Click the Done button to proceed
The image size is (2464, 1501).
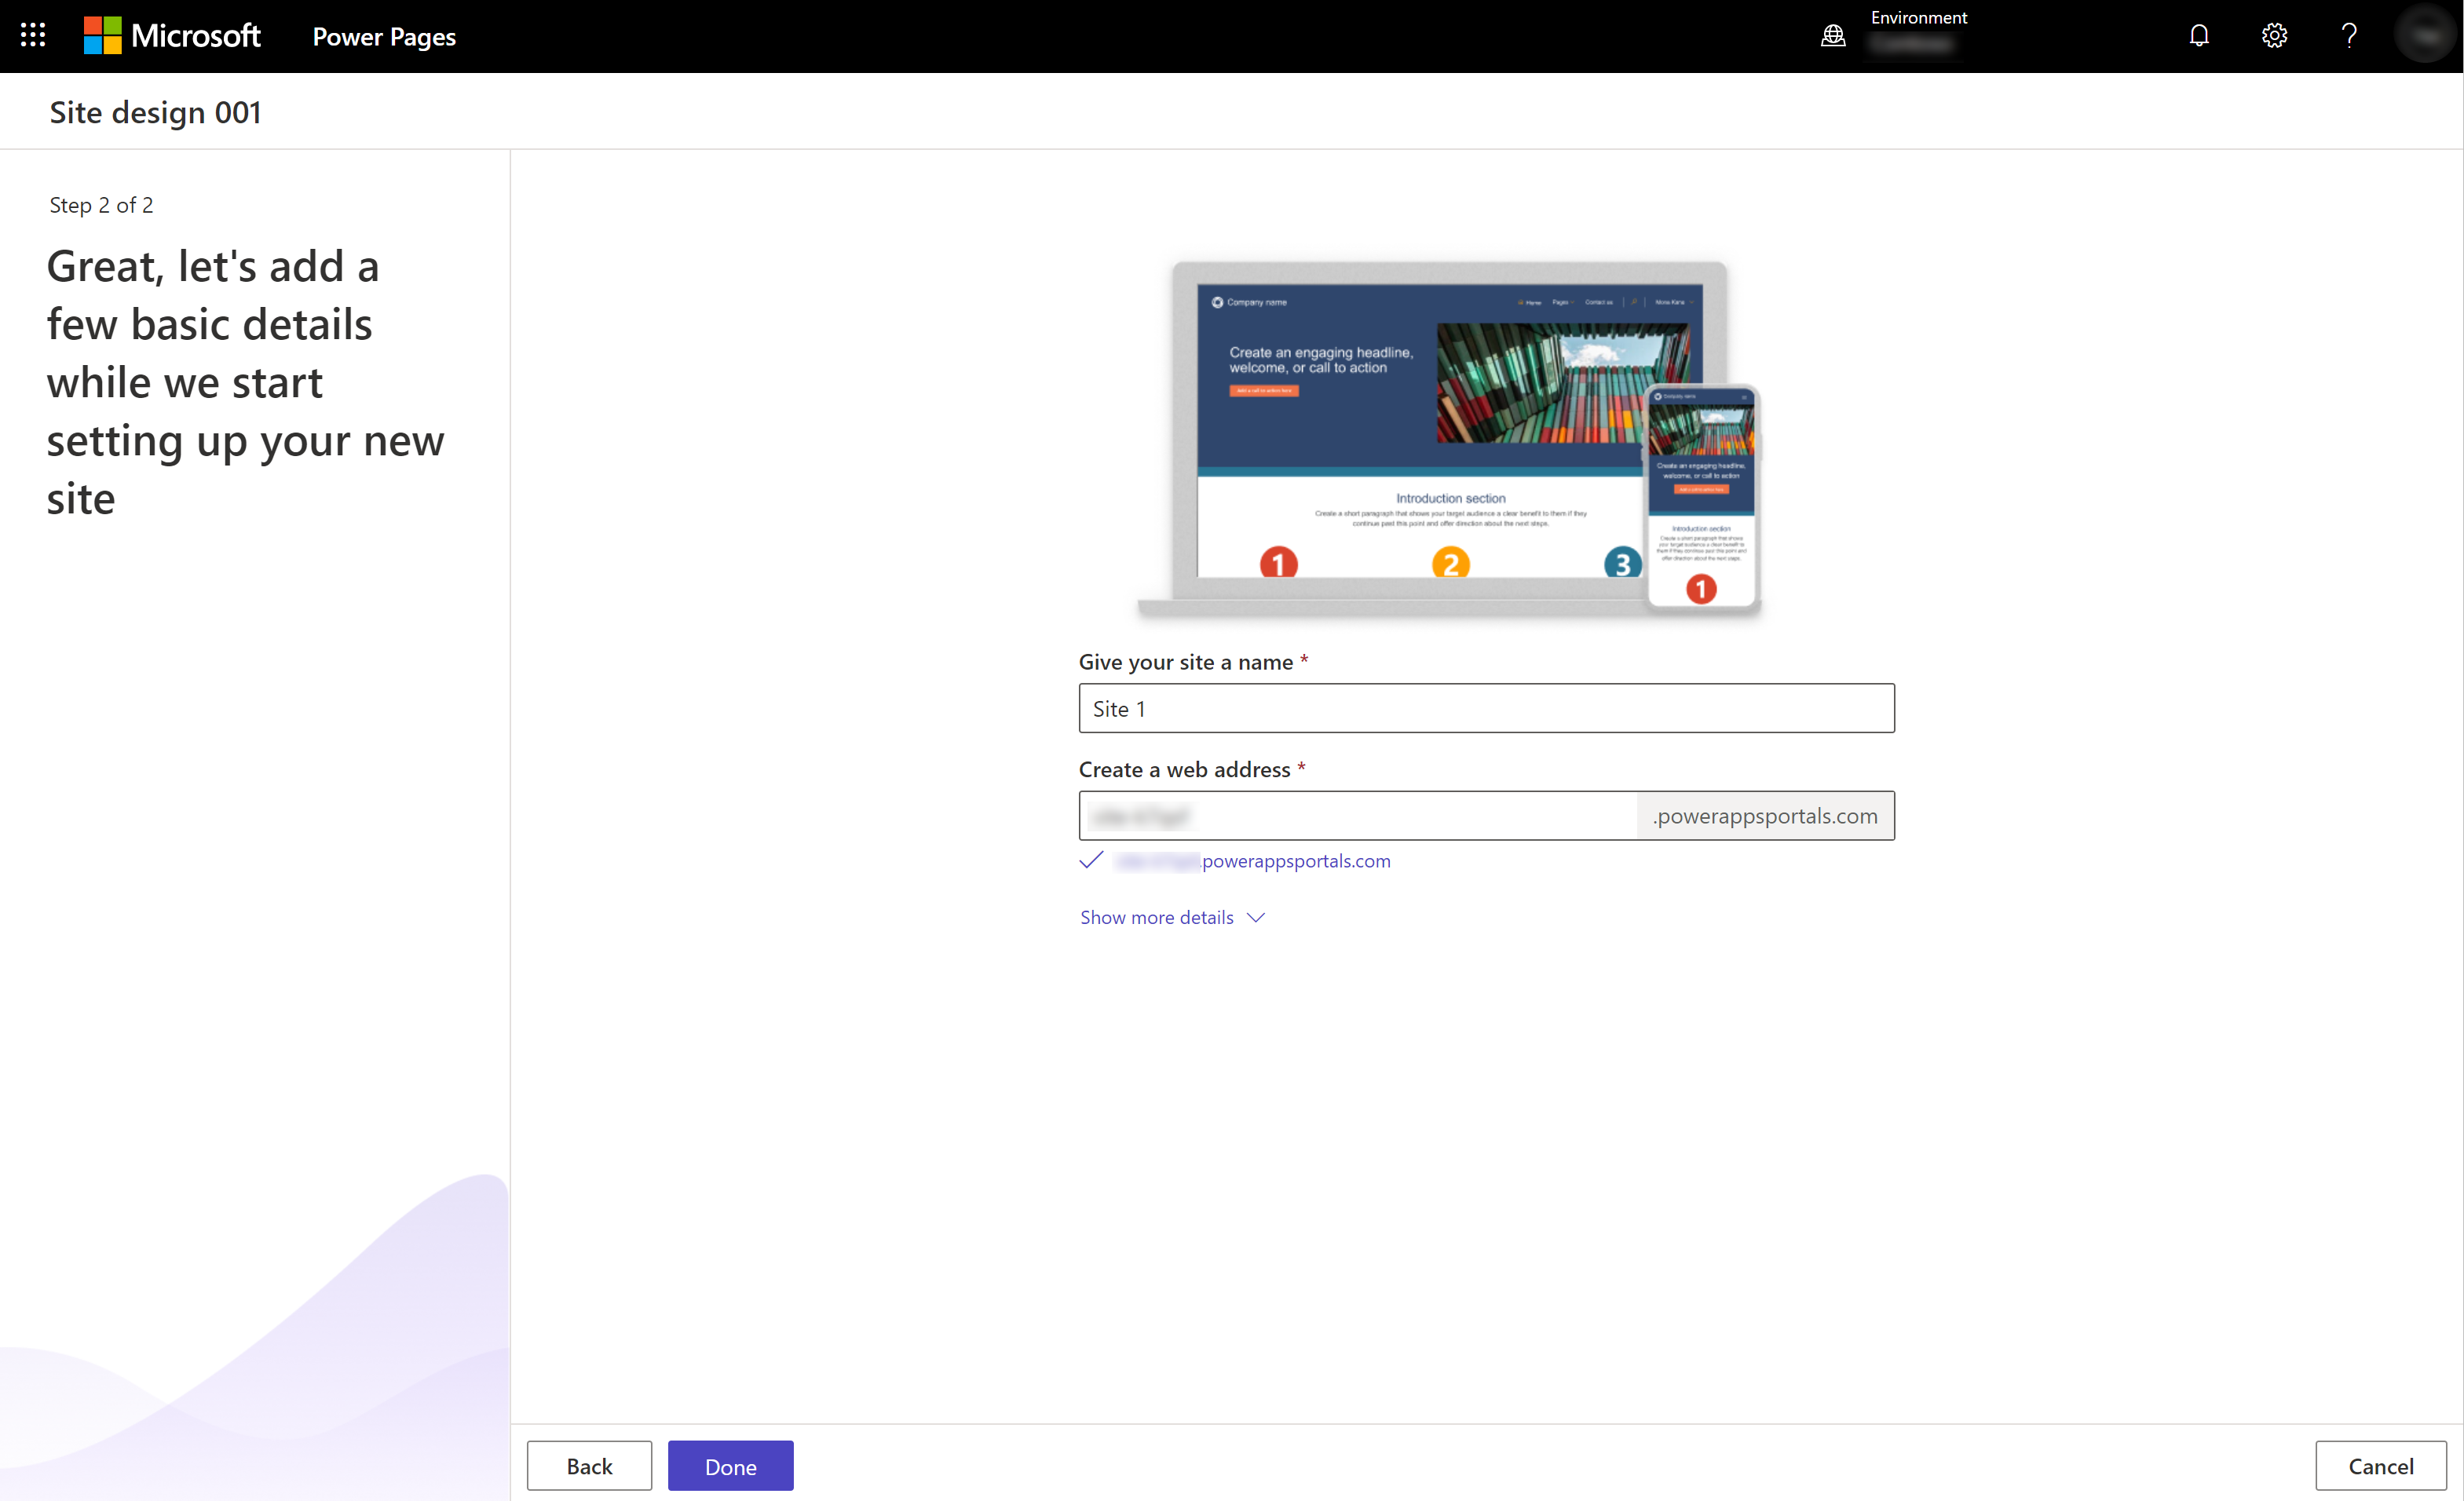click(729, 1466)
